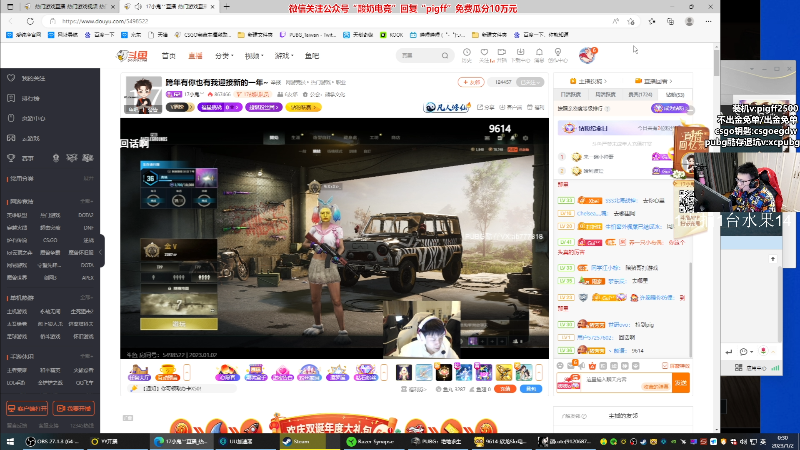This screenshot has width=800, height=450.
Task: Open the right header link in chat panel
Action: coord(654,81)
